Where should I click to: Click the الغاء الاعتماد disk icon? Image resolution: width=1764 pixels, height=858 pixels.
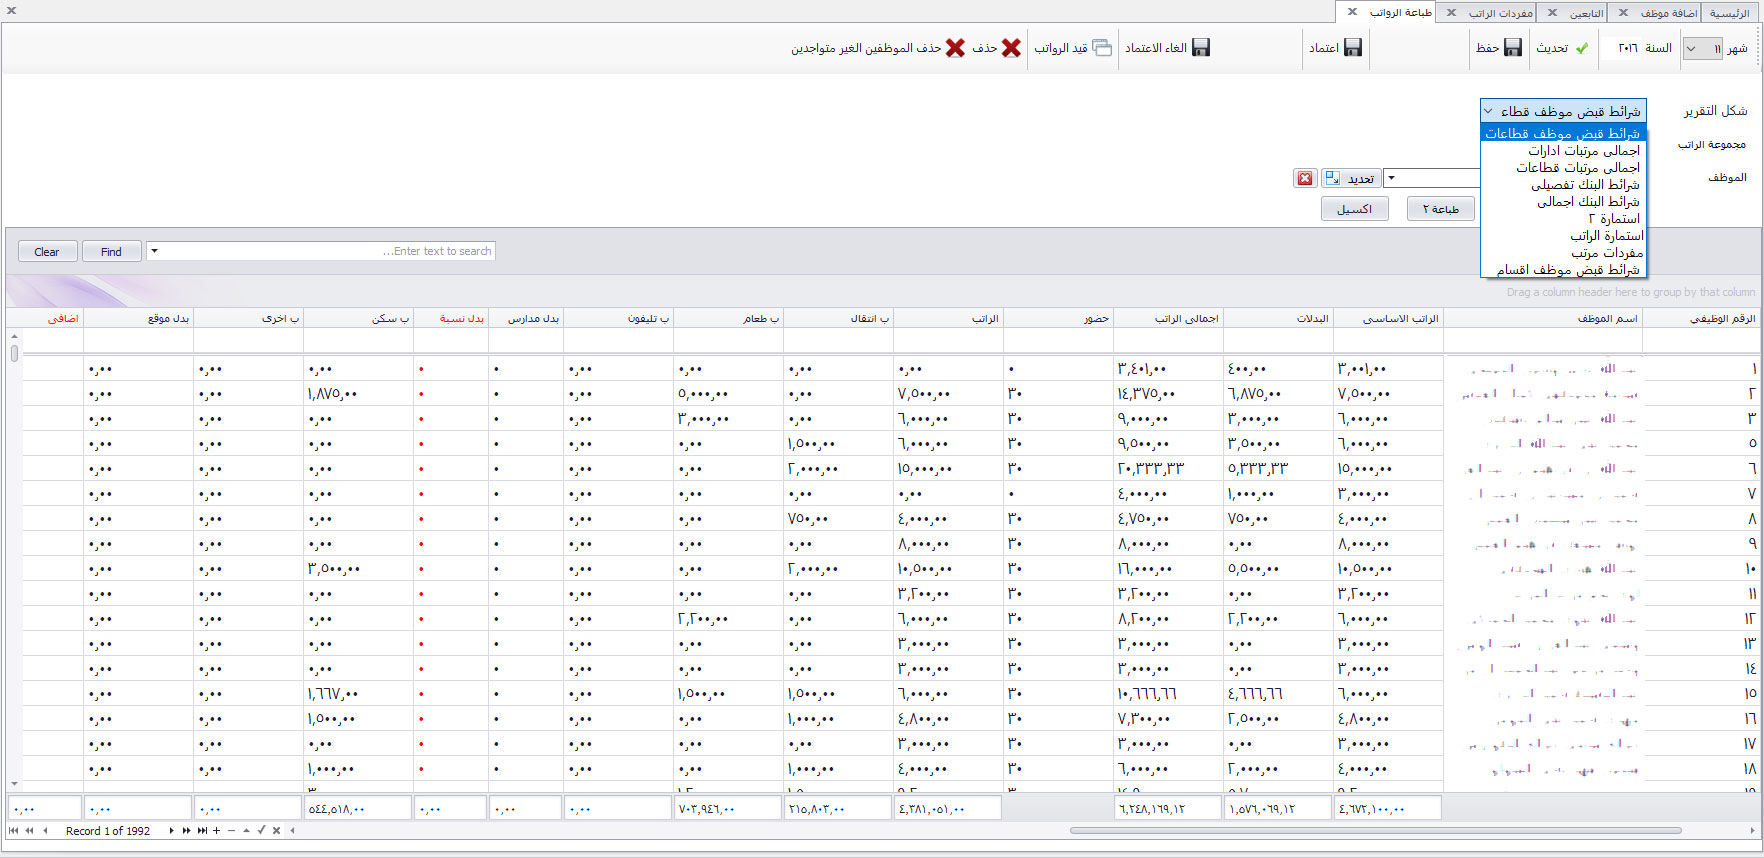[x=1201, y=48]
